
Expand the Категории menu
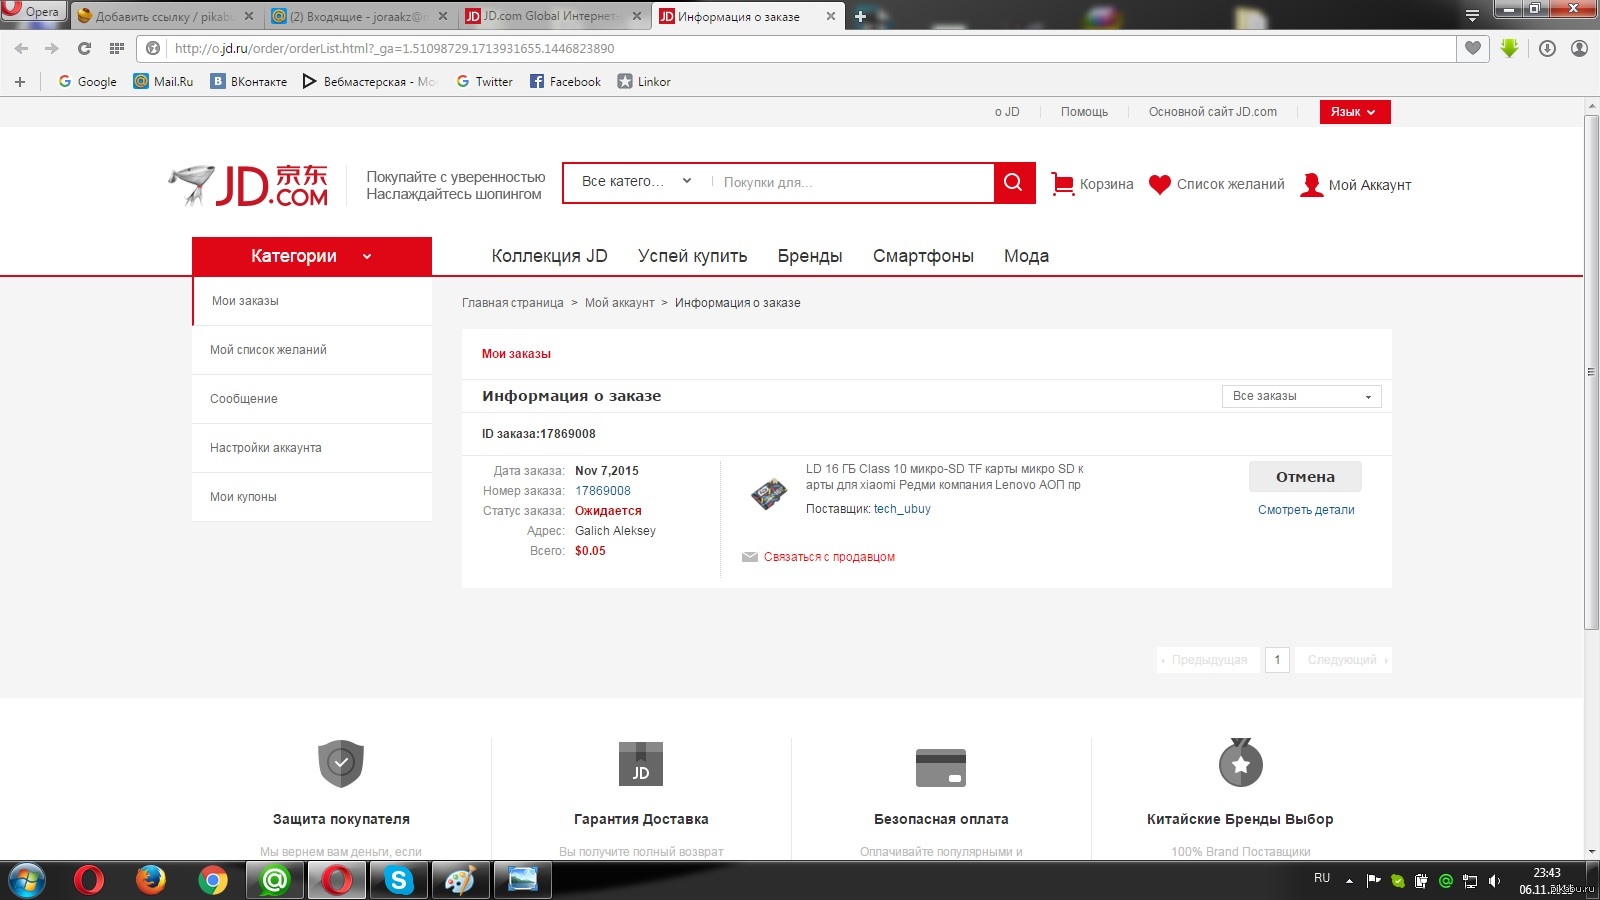click(311, 256)
